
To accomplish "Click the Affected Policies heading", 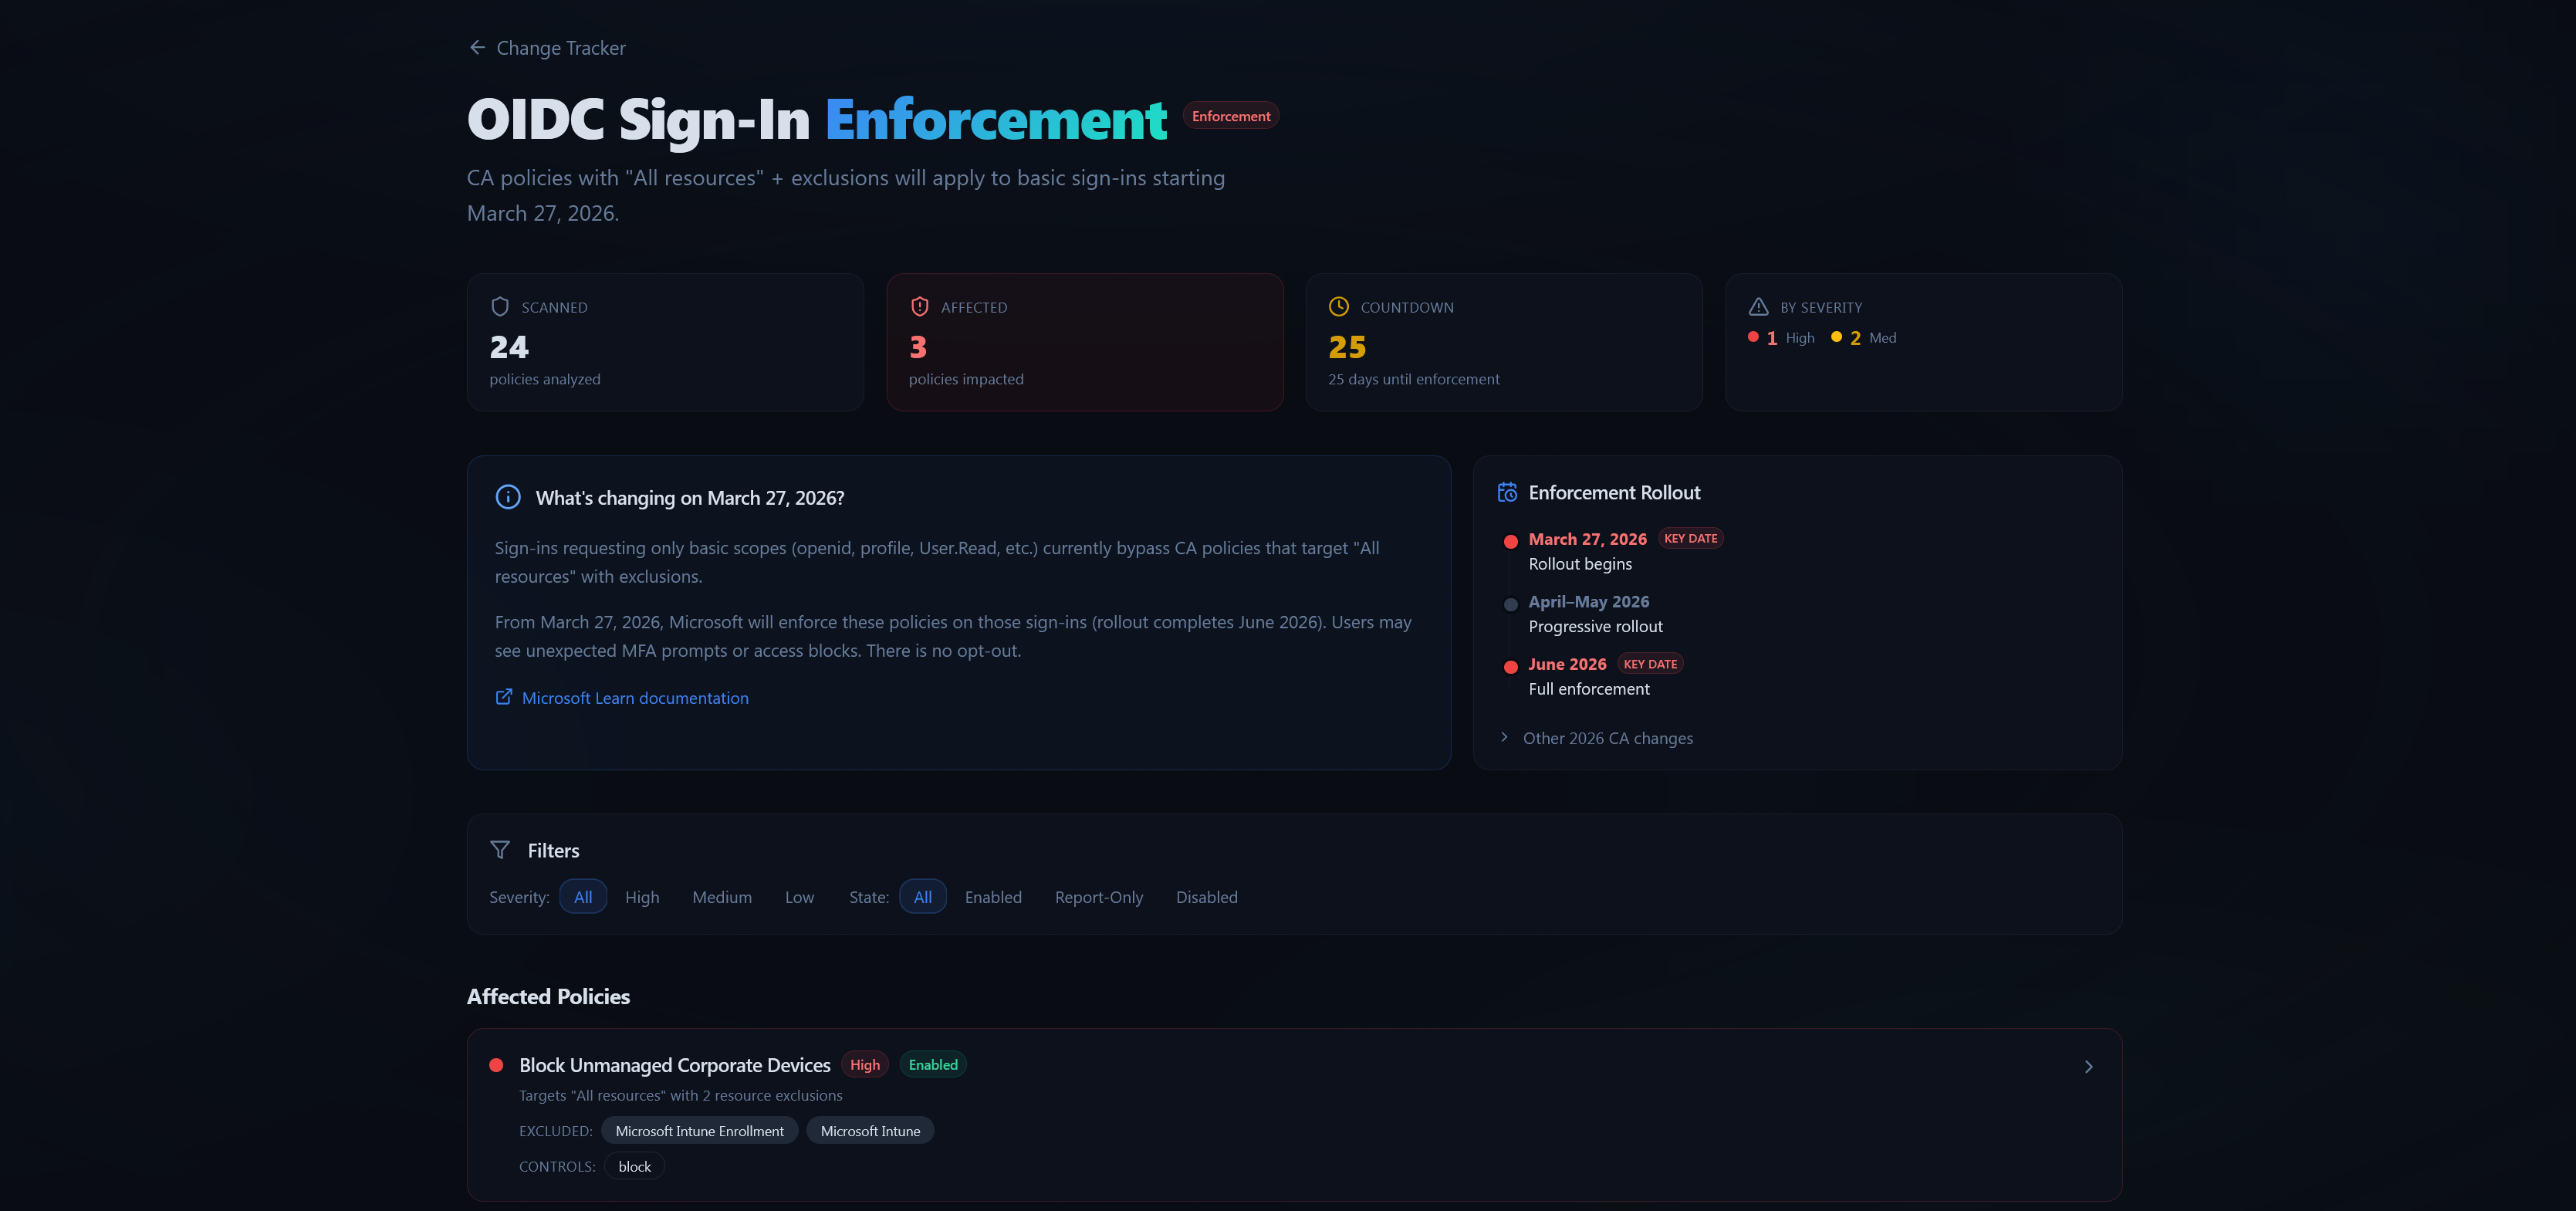I will click(548, 996).
